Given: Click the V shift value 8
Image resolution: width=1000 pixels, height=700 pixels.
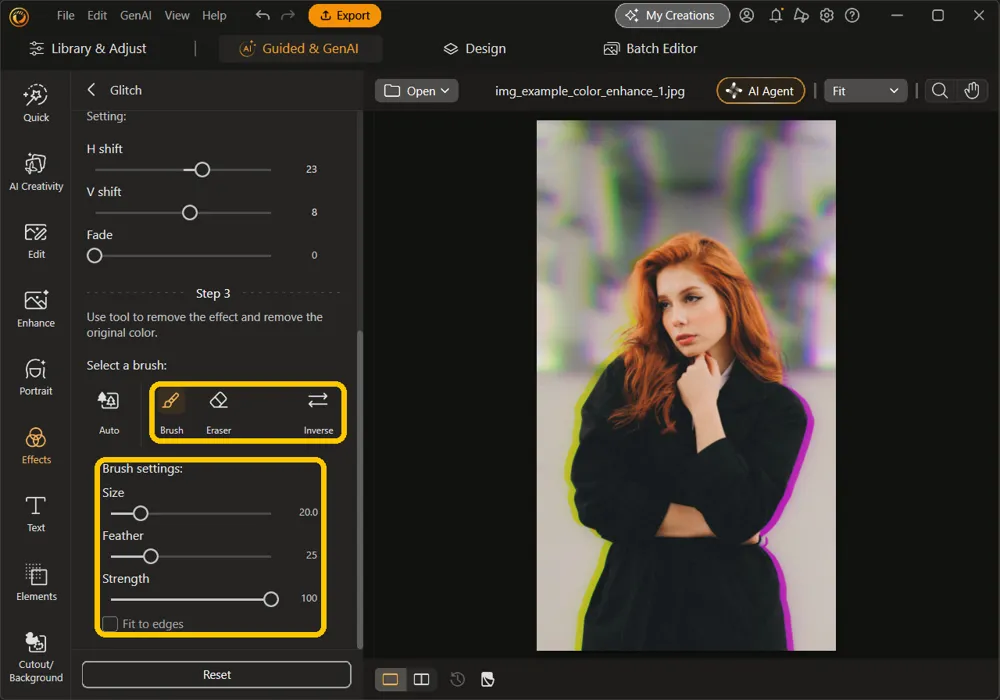Looking at the screenshot, I should pyautogui.click(x=314, y=212).
